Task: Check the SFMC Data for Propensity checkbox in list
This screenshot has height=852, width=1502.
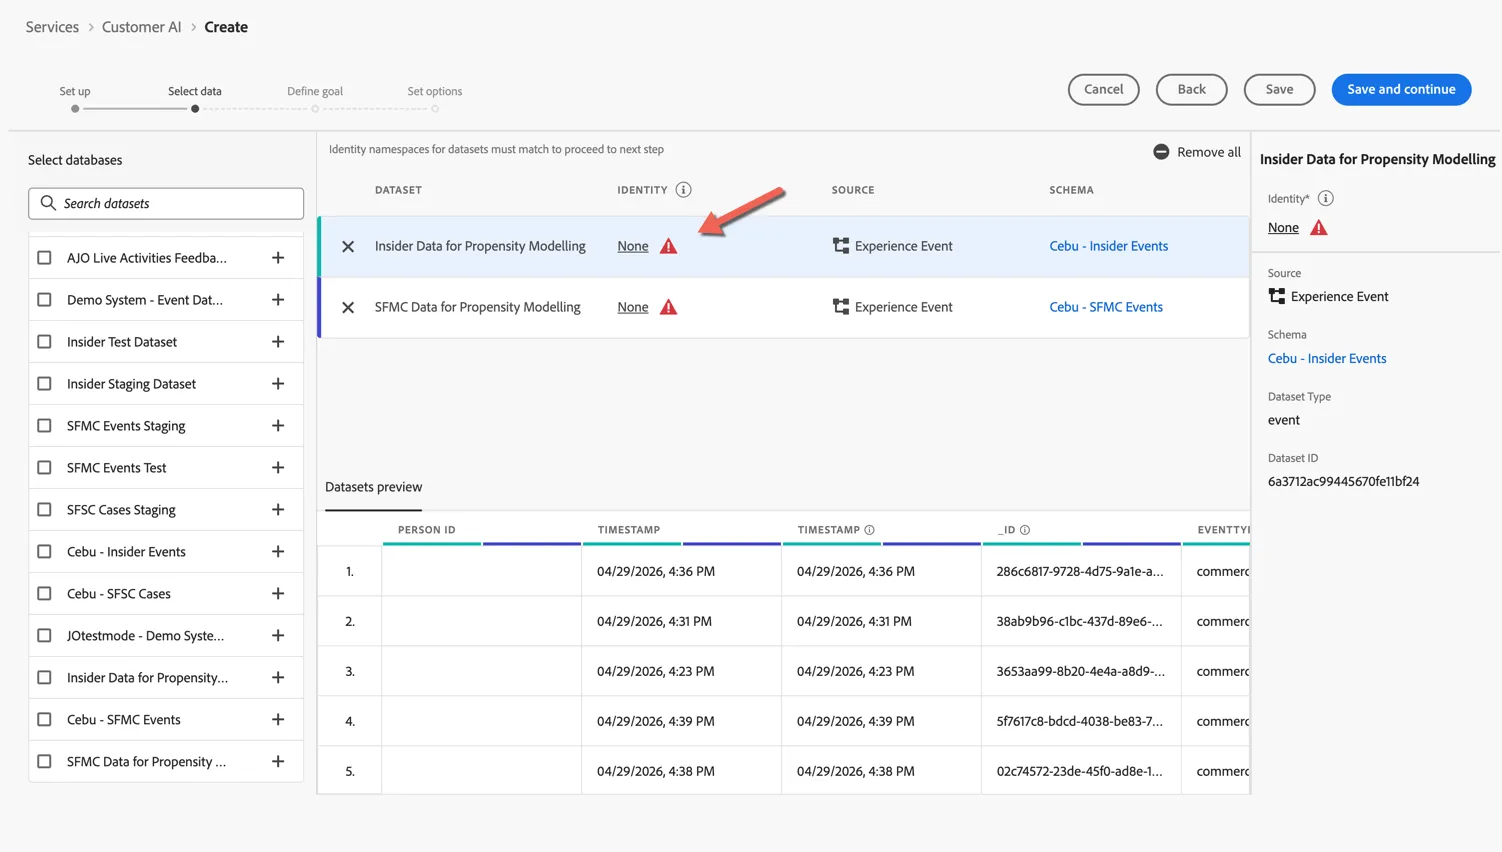Action: [44, 762]
